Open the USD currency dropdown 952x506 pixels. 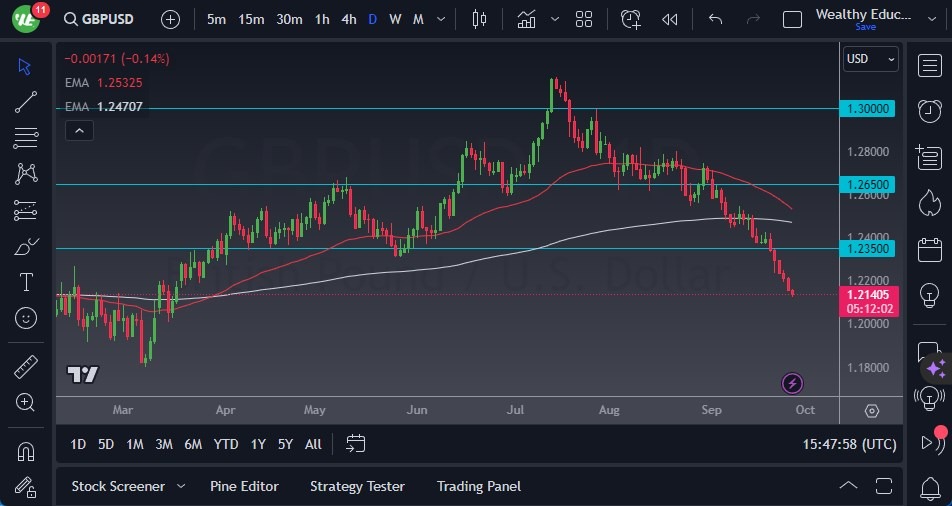(x=870, y=59)
